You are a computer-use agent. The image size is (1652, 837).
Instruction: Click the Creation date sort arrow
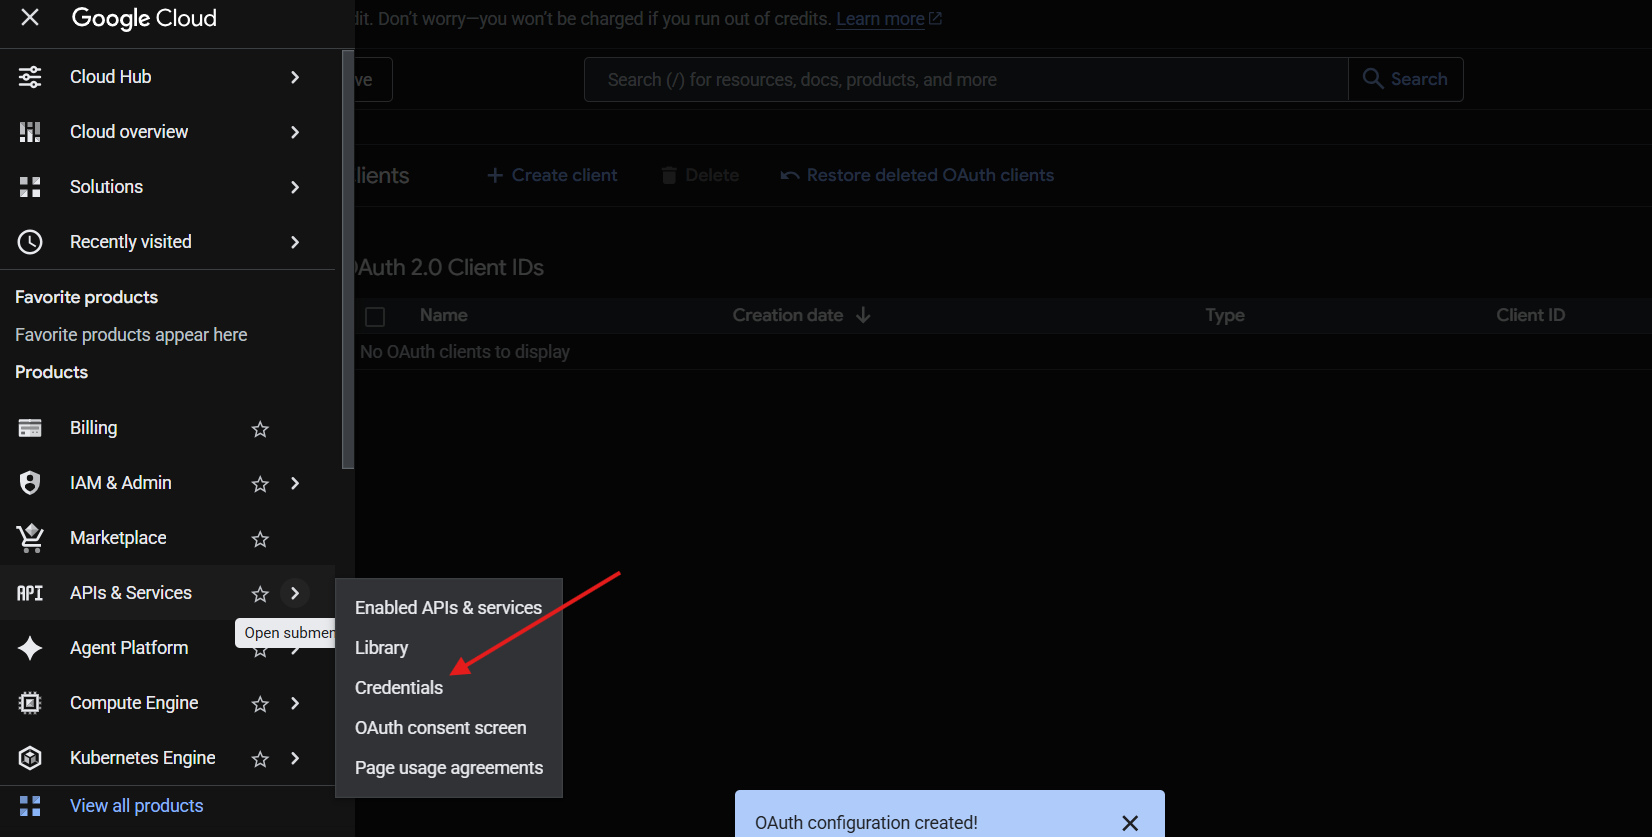[x=863, y=315]
